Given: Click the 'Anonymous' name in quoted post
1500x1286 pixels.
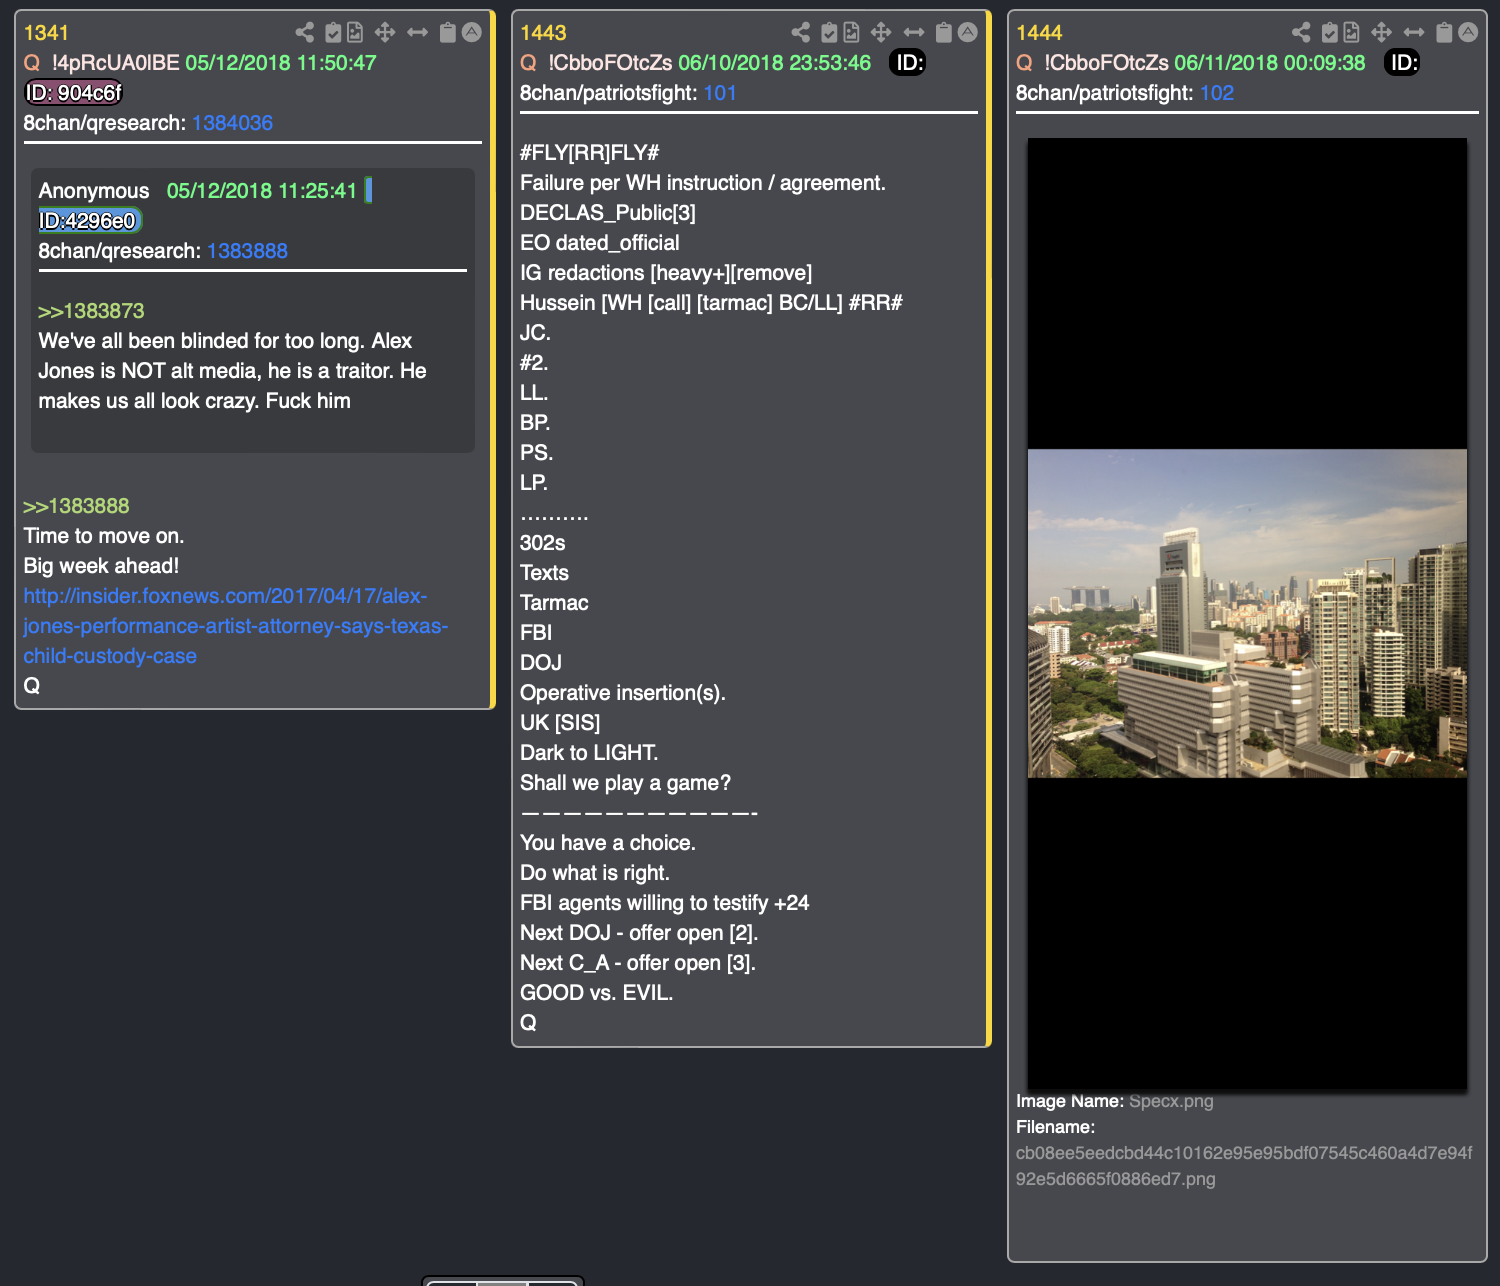Looking at the screenshot, I should pyautogui.click(x=94, y=191).
